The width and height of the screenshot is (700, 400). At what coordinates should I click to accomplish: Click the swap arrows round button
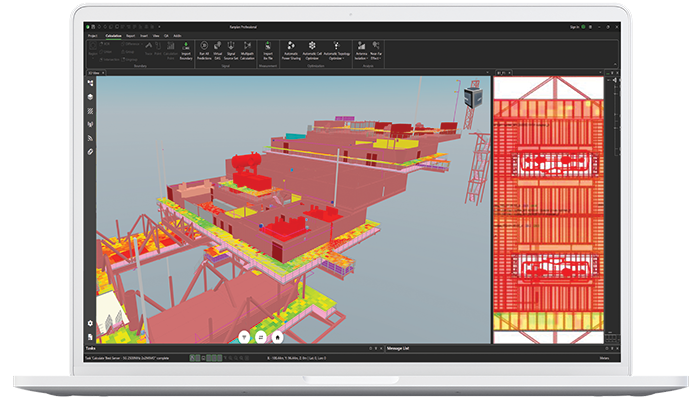(x=261, y=337)
